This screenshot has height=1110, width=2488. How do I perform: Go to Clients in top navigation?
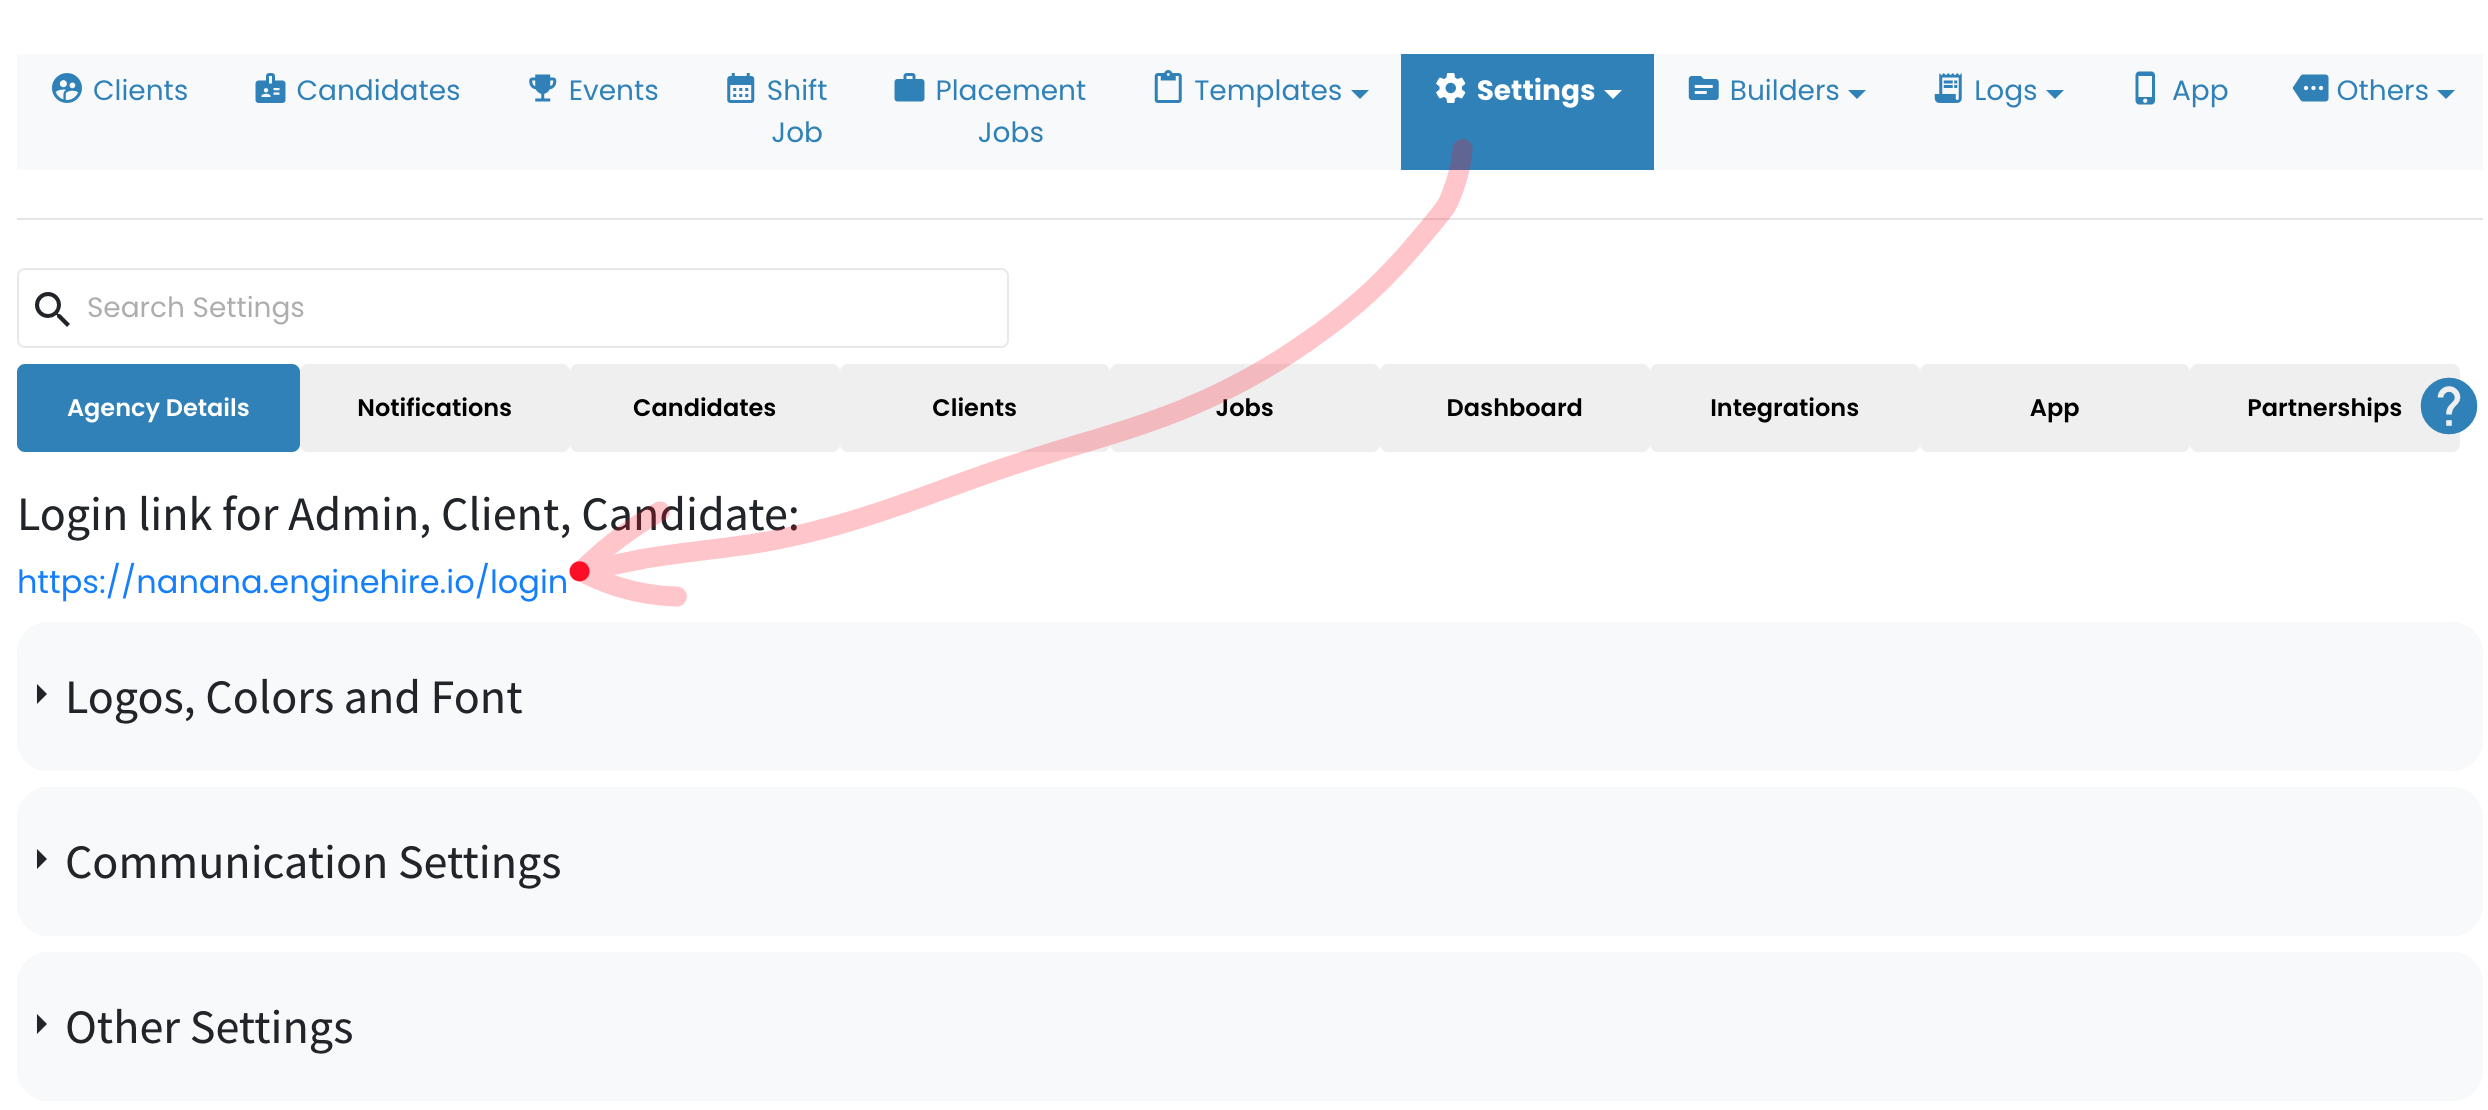click(x=120, y=90)
